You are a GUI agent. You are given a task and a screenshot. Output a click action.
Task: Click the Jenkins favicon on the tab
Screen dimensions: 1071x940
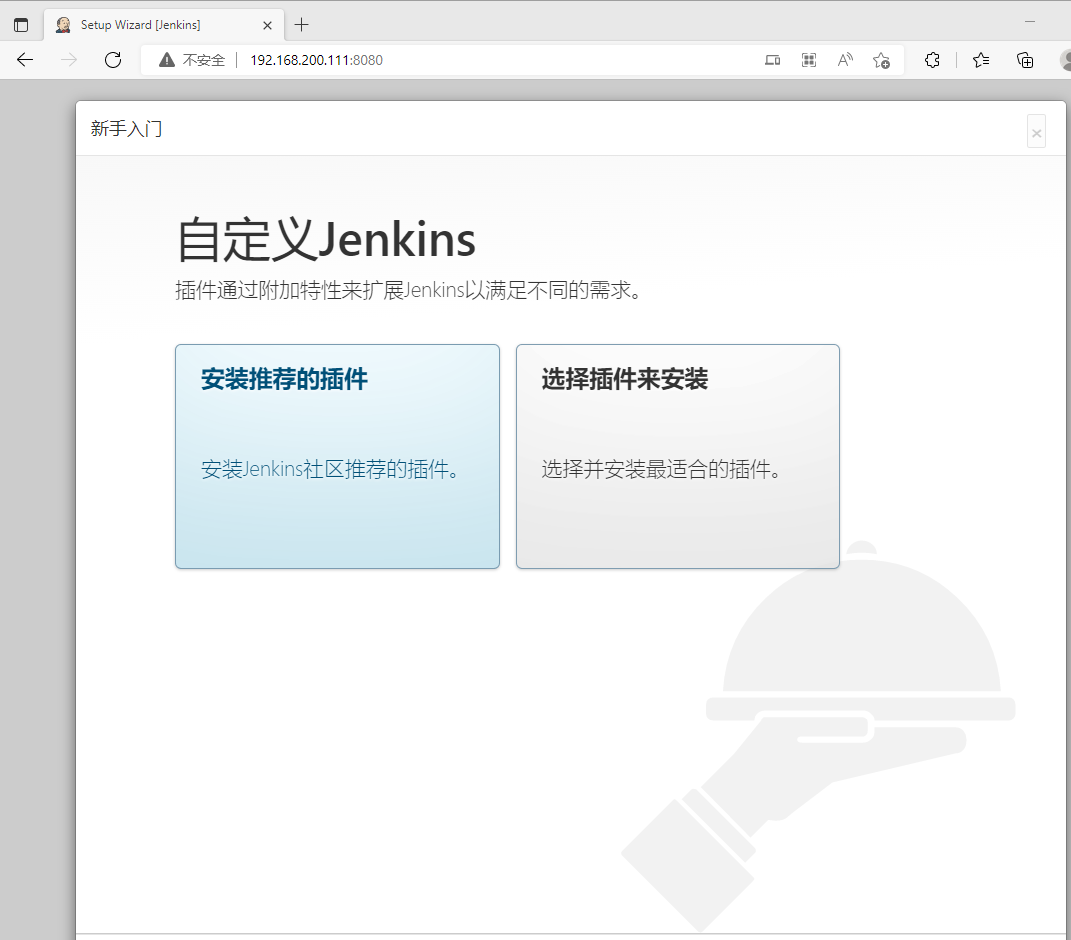click(64, 25)
